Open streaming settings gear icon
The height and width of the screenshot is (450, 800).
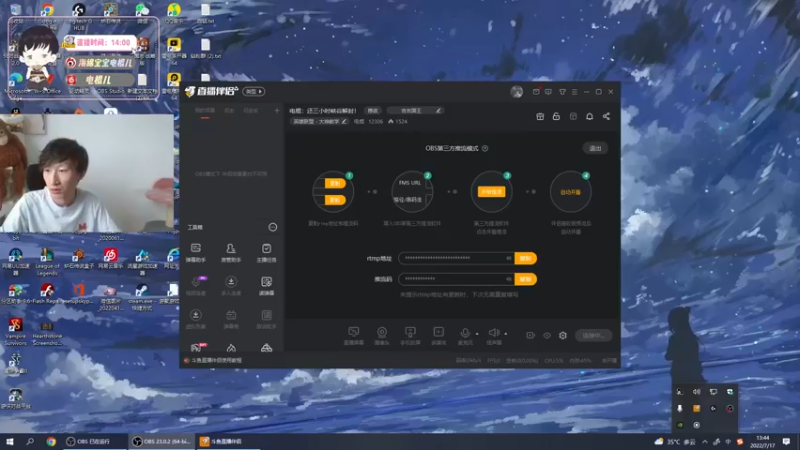pyautogui.click(x=563, y=335)
